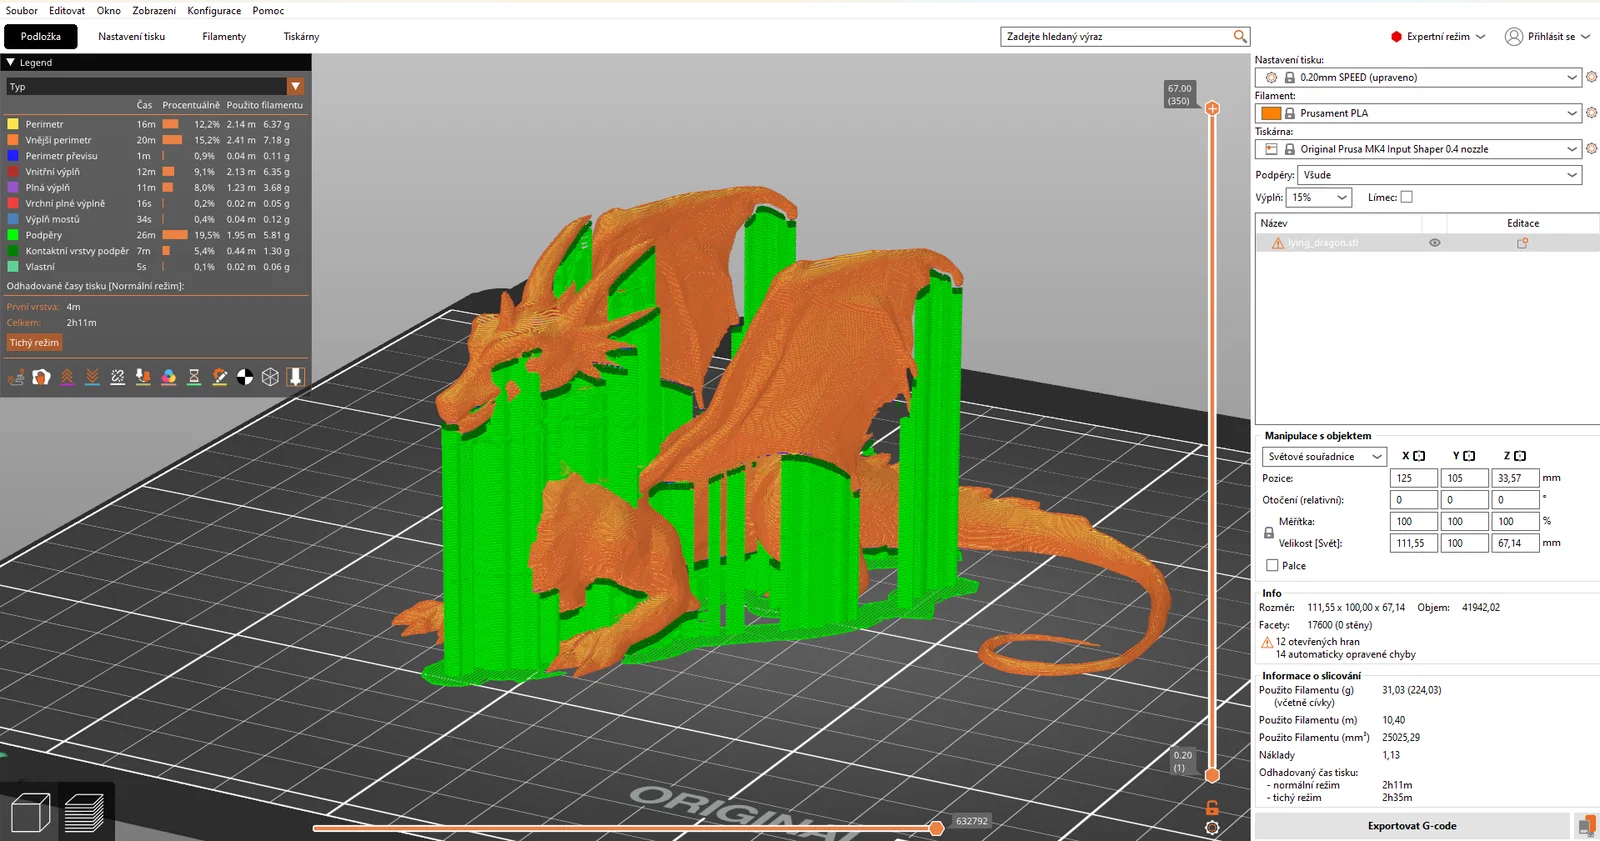1600x841 pixels.
Task: Open the Podpěry supports dropdown
Action: 1440,175
